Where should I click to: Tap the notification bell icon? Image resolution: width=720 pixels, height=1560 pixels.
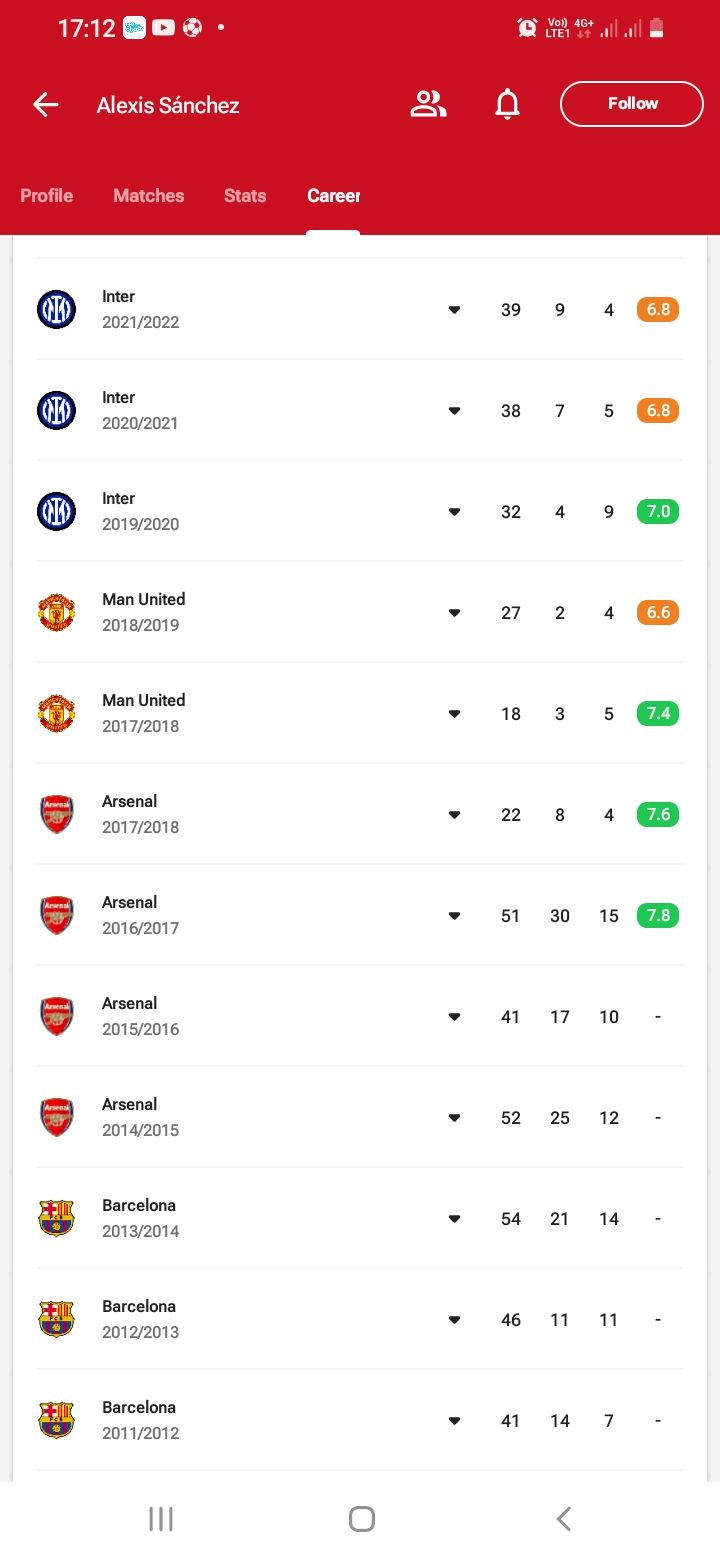[x=508, y=104]
